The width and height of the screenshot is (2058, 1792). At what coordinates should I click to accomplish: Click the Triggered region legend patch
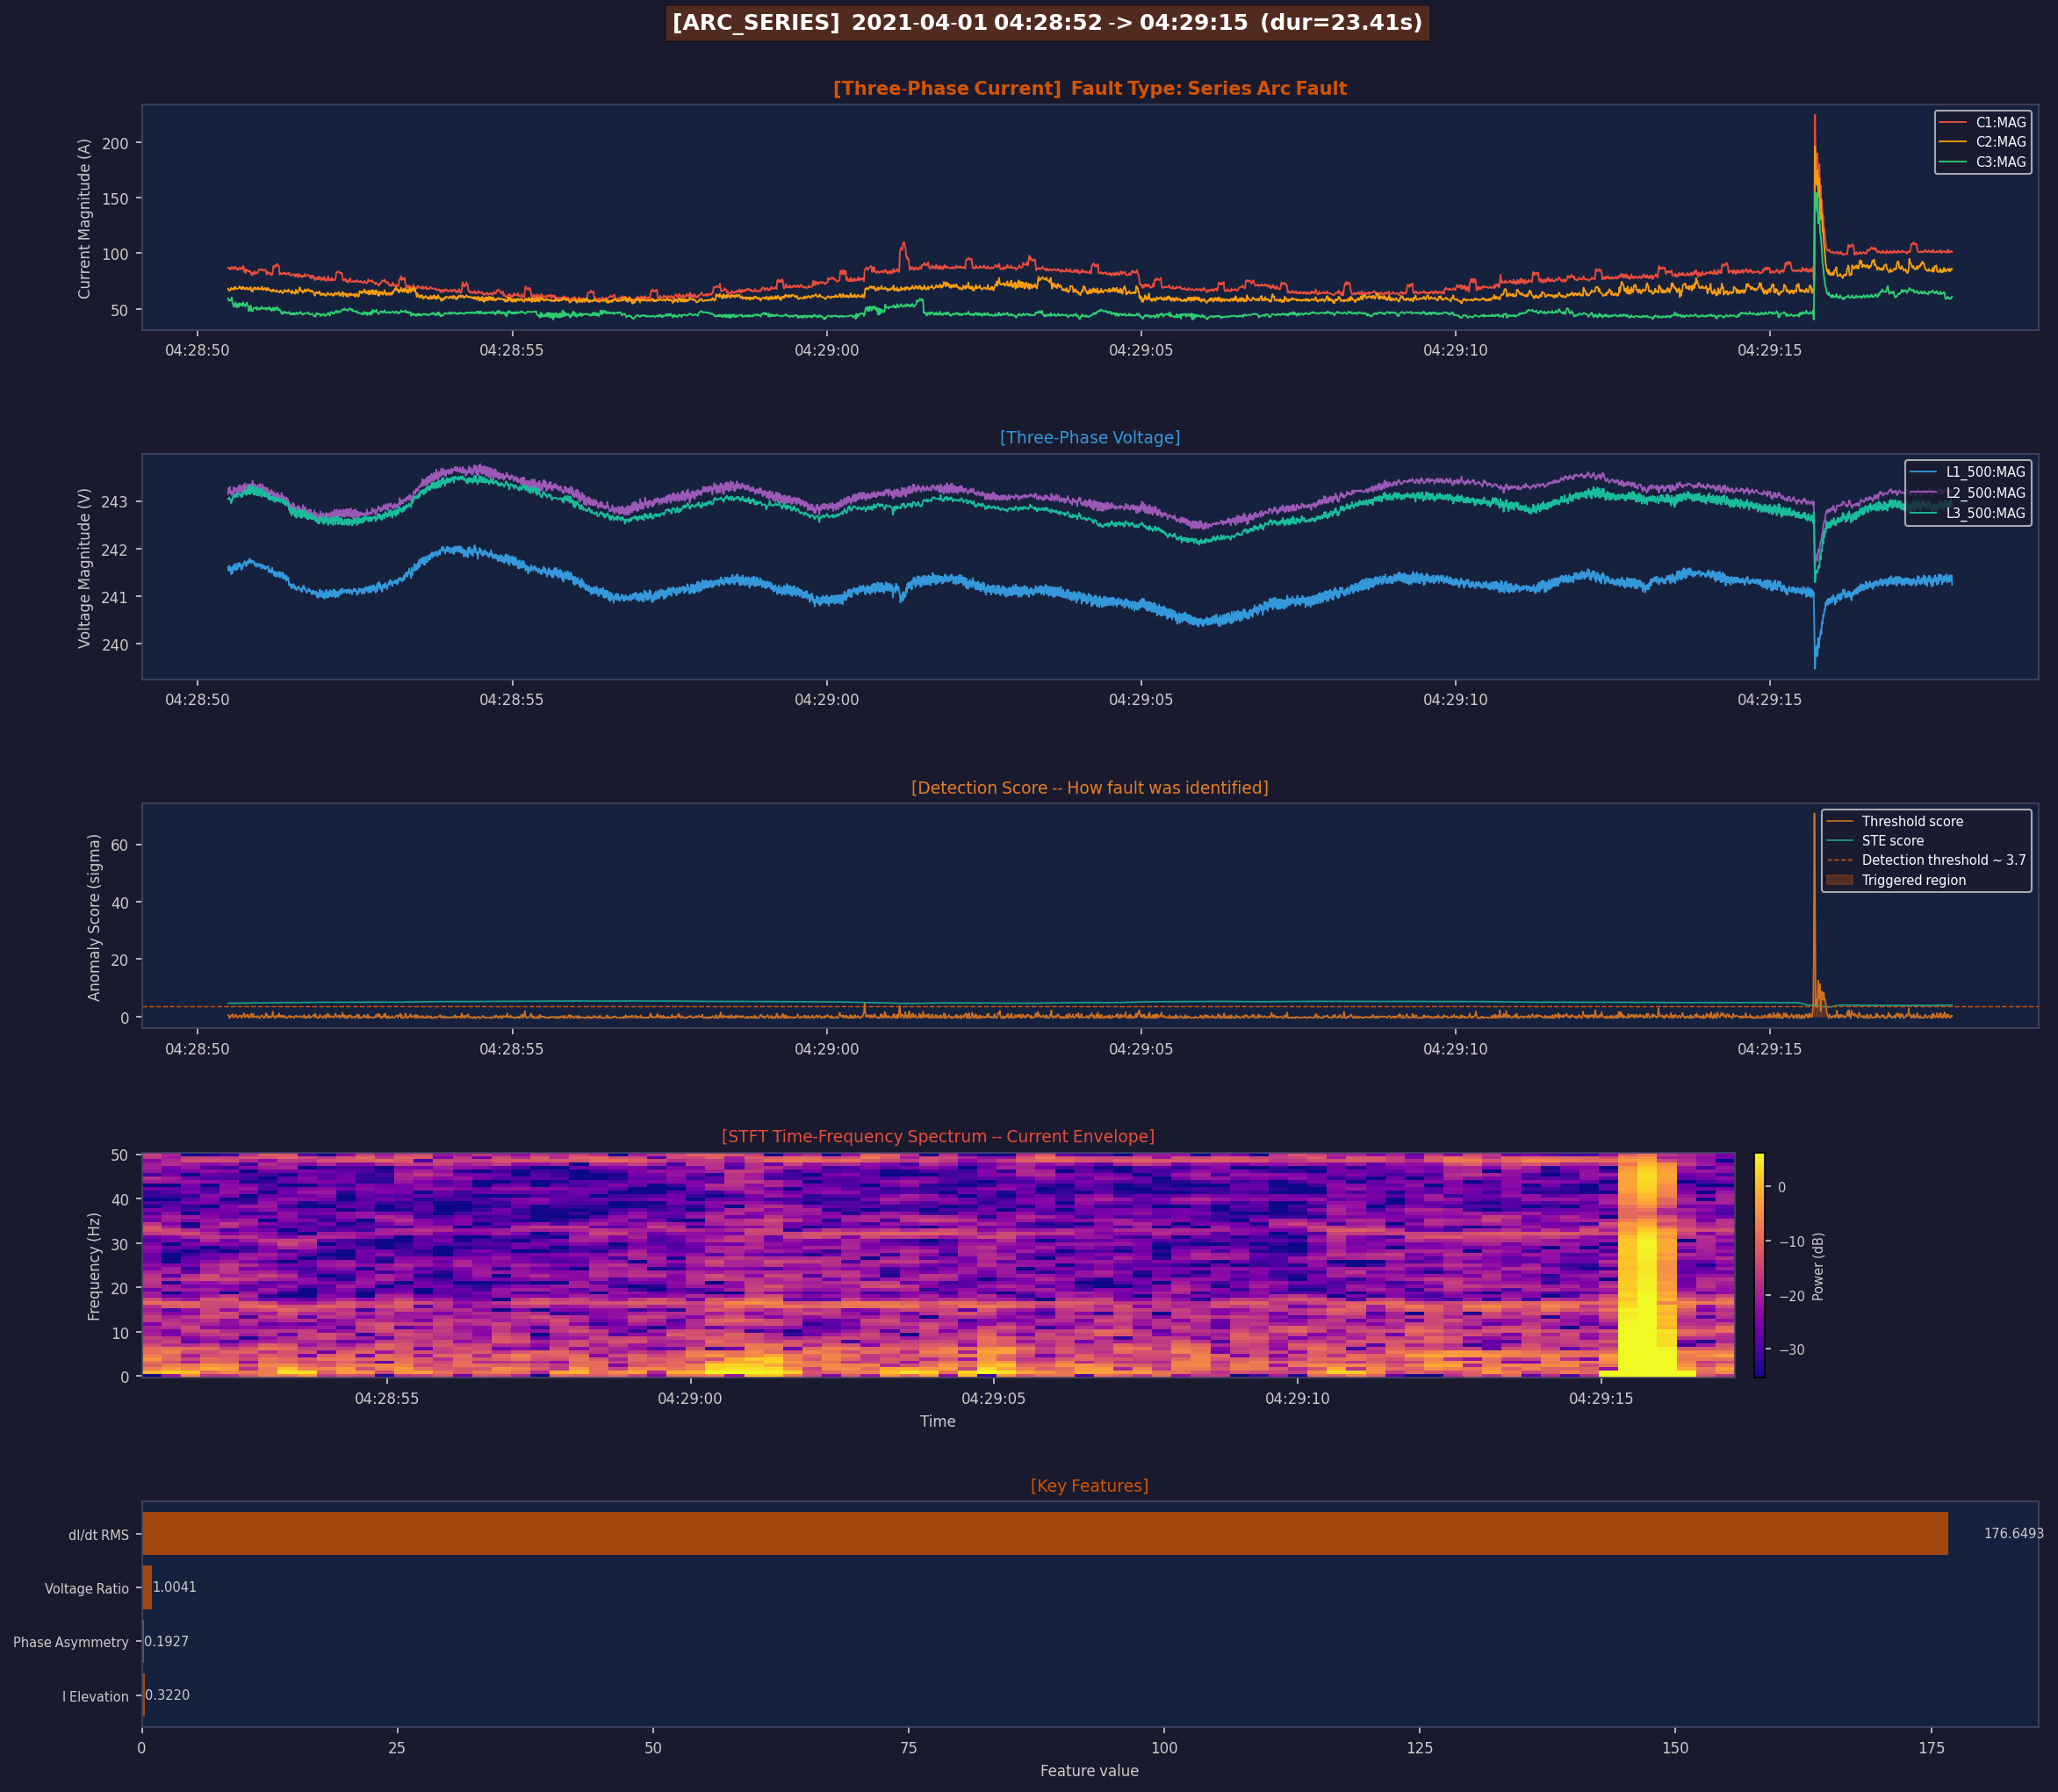tap(1839, 880)
